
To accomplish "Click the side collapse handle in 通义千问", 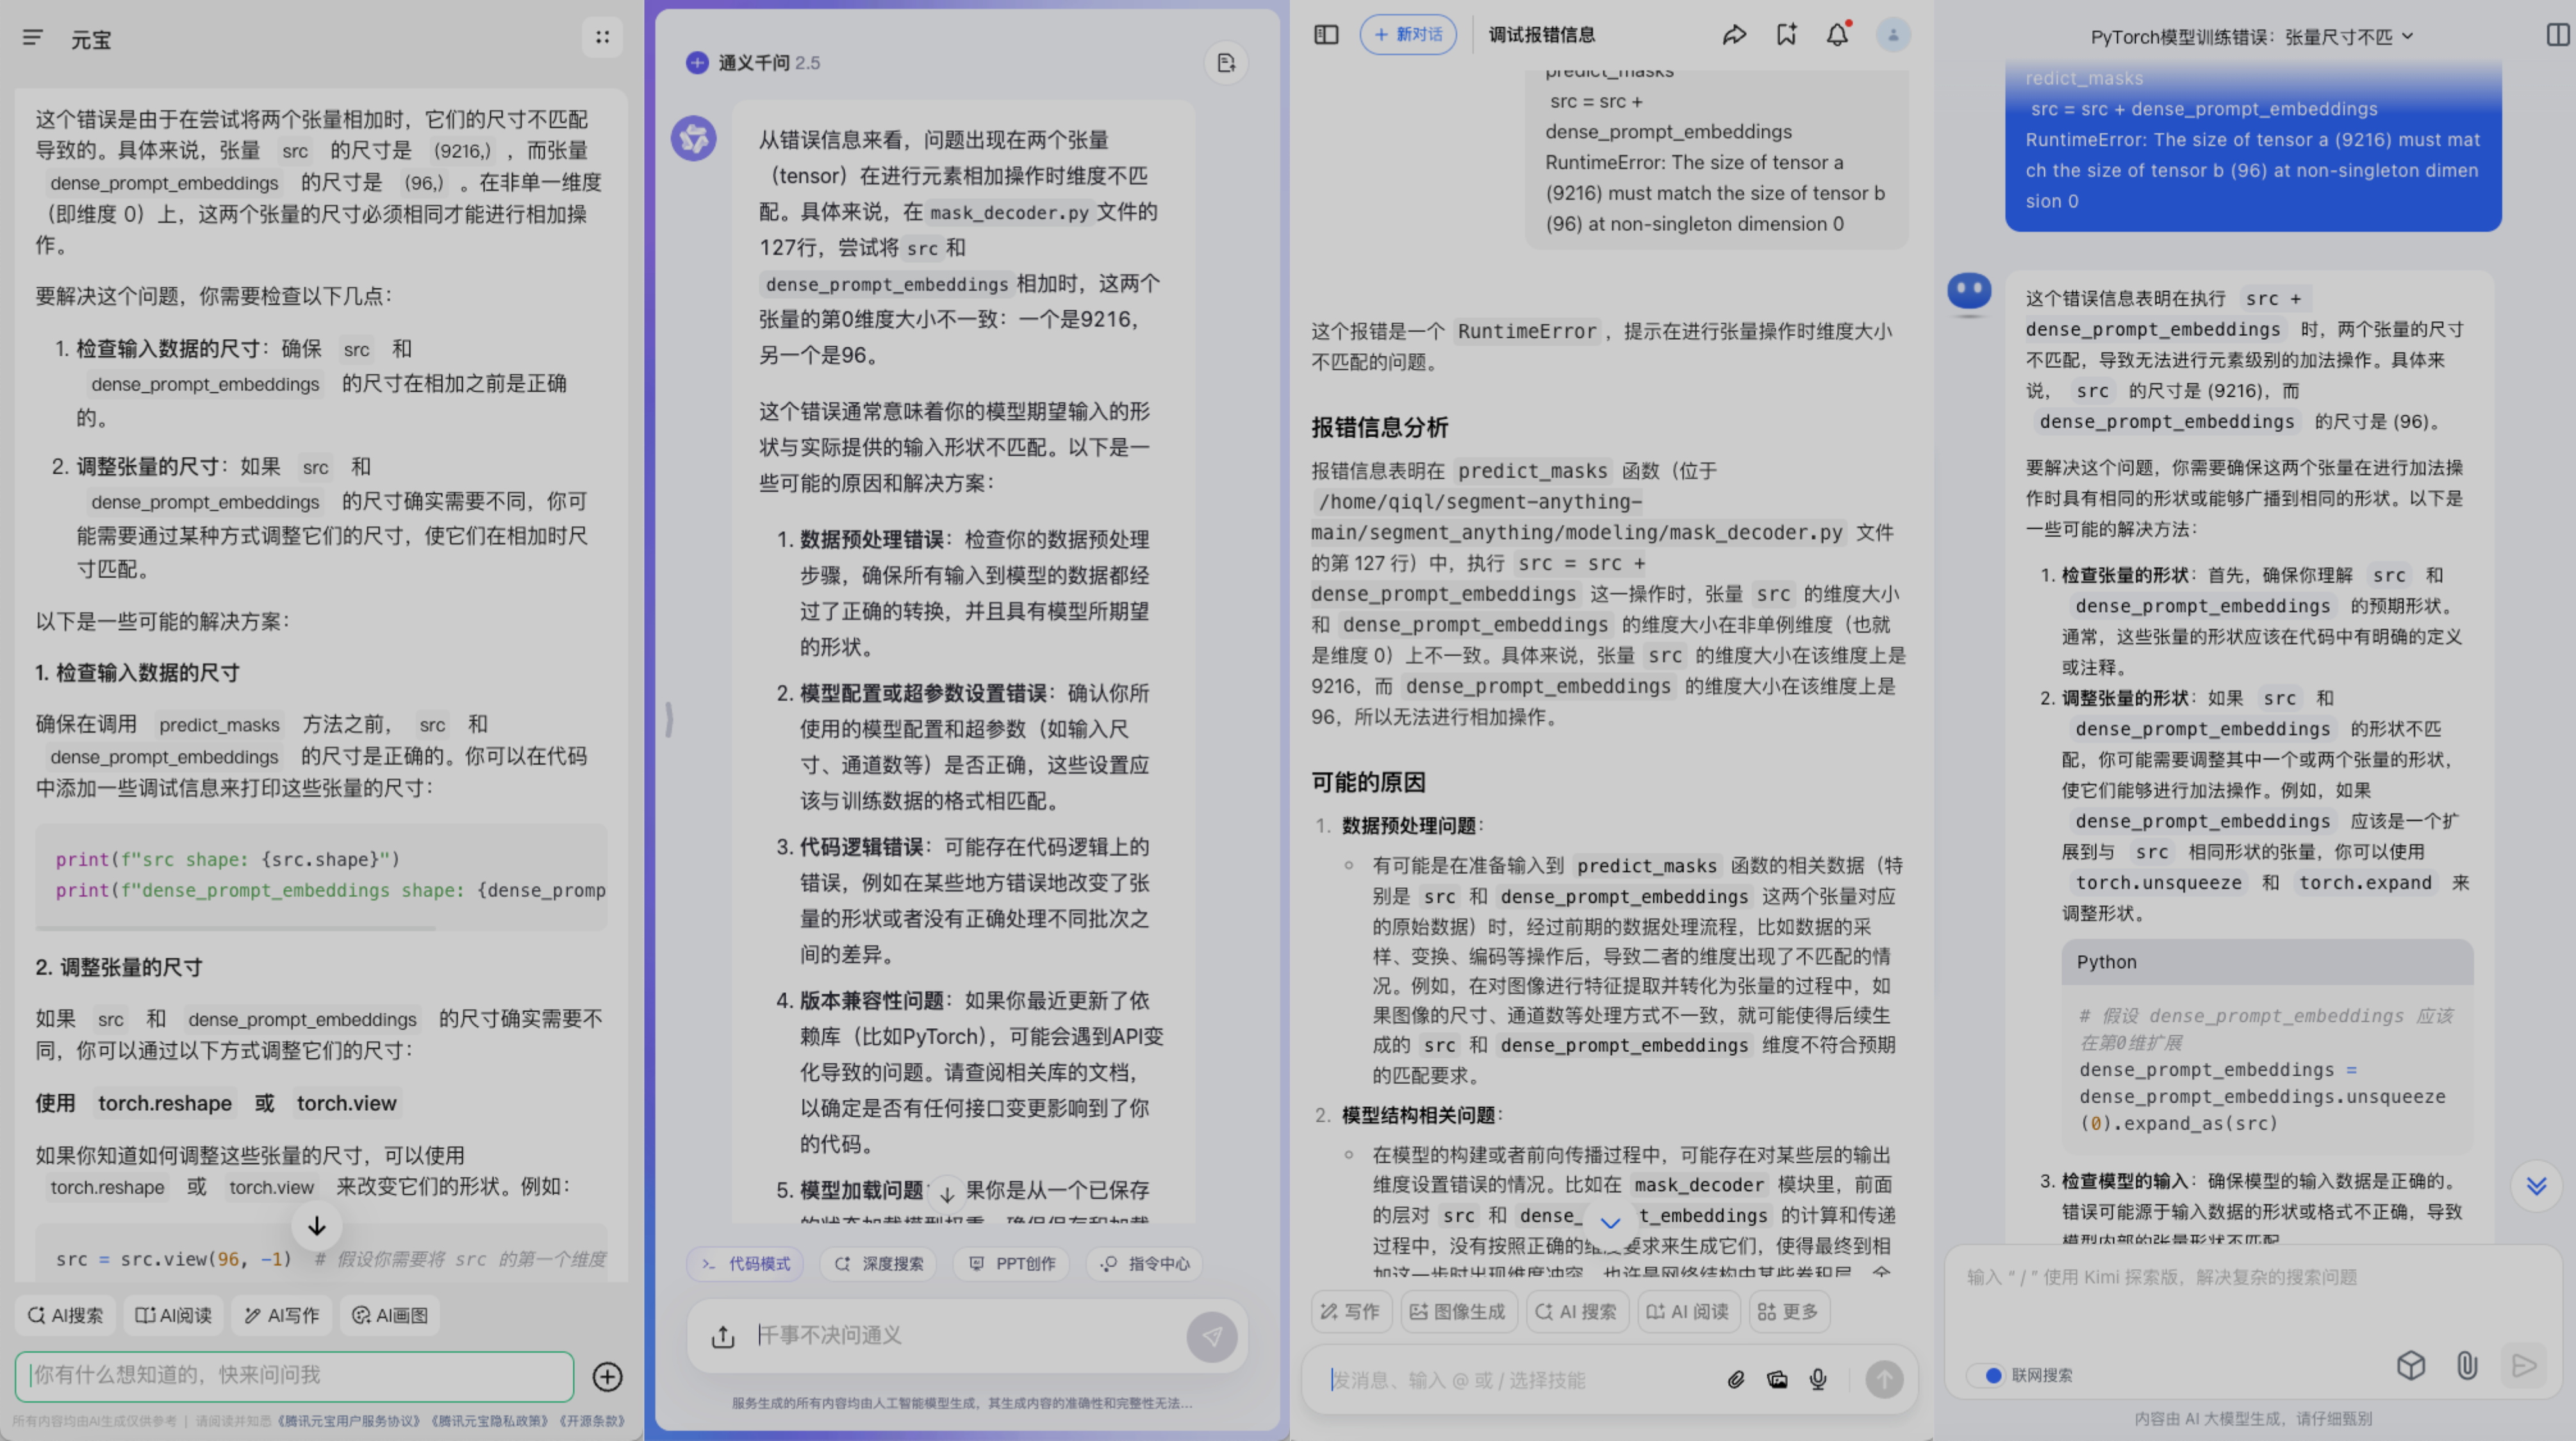I will (669, 719).
